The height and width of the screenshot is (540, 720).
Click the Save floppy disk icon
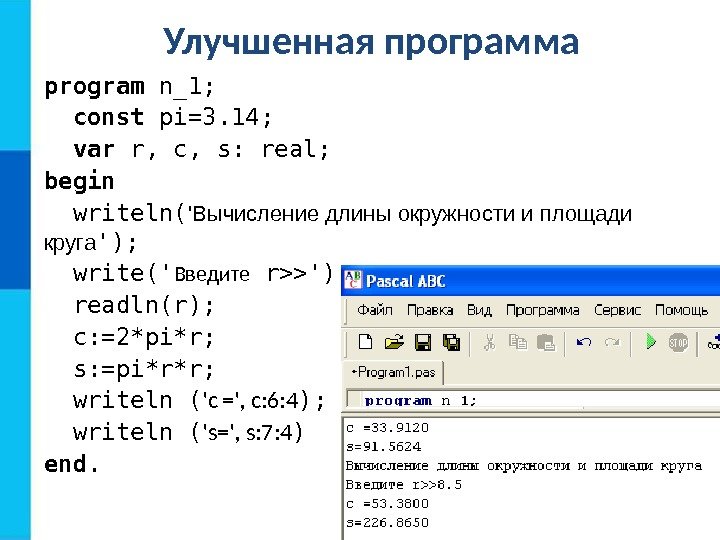pyautogui.click(x=423, y=343)
